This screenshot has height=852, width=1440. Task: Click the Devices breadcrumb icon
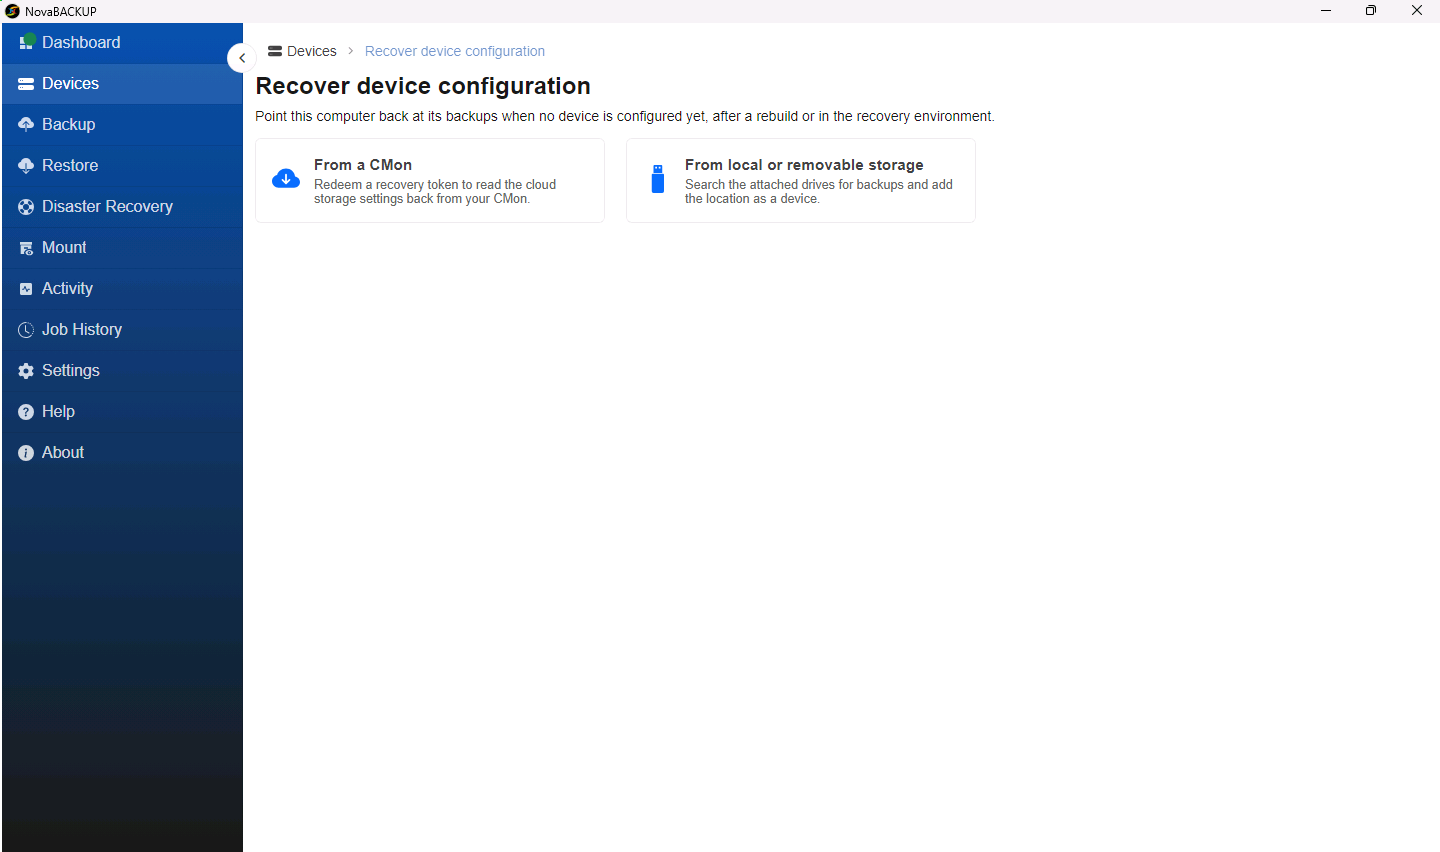(x=275, y=51)
